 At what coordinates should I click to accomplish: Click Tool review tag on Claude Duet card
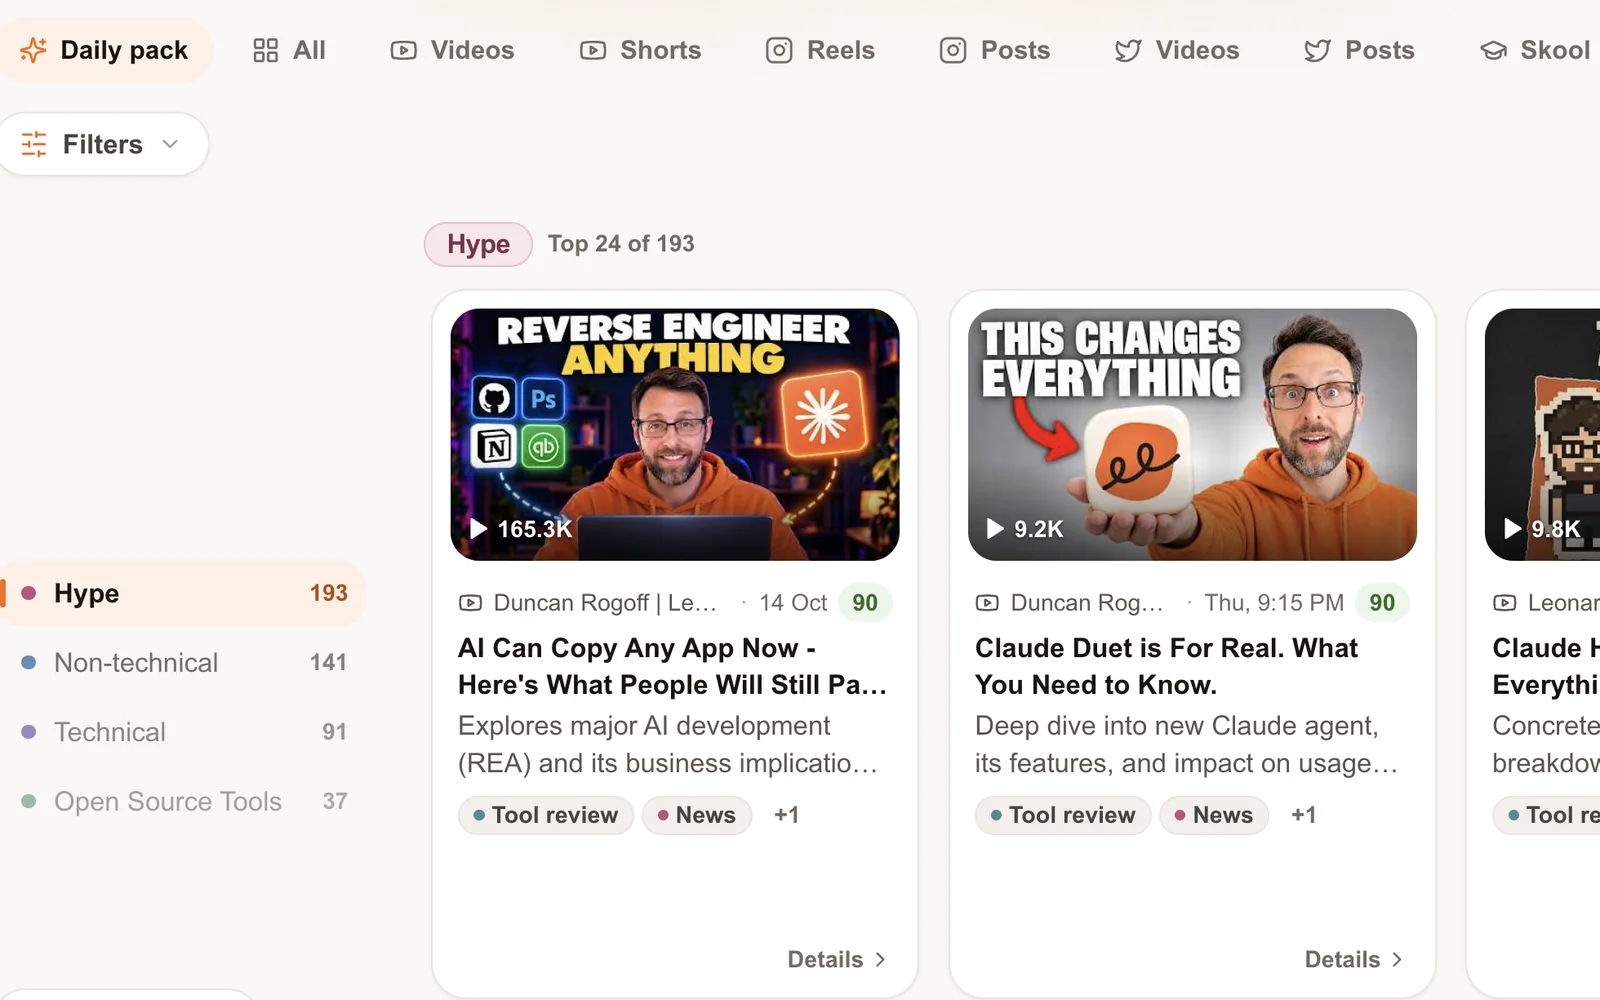pos(1063,815)
